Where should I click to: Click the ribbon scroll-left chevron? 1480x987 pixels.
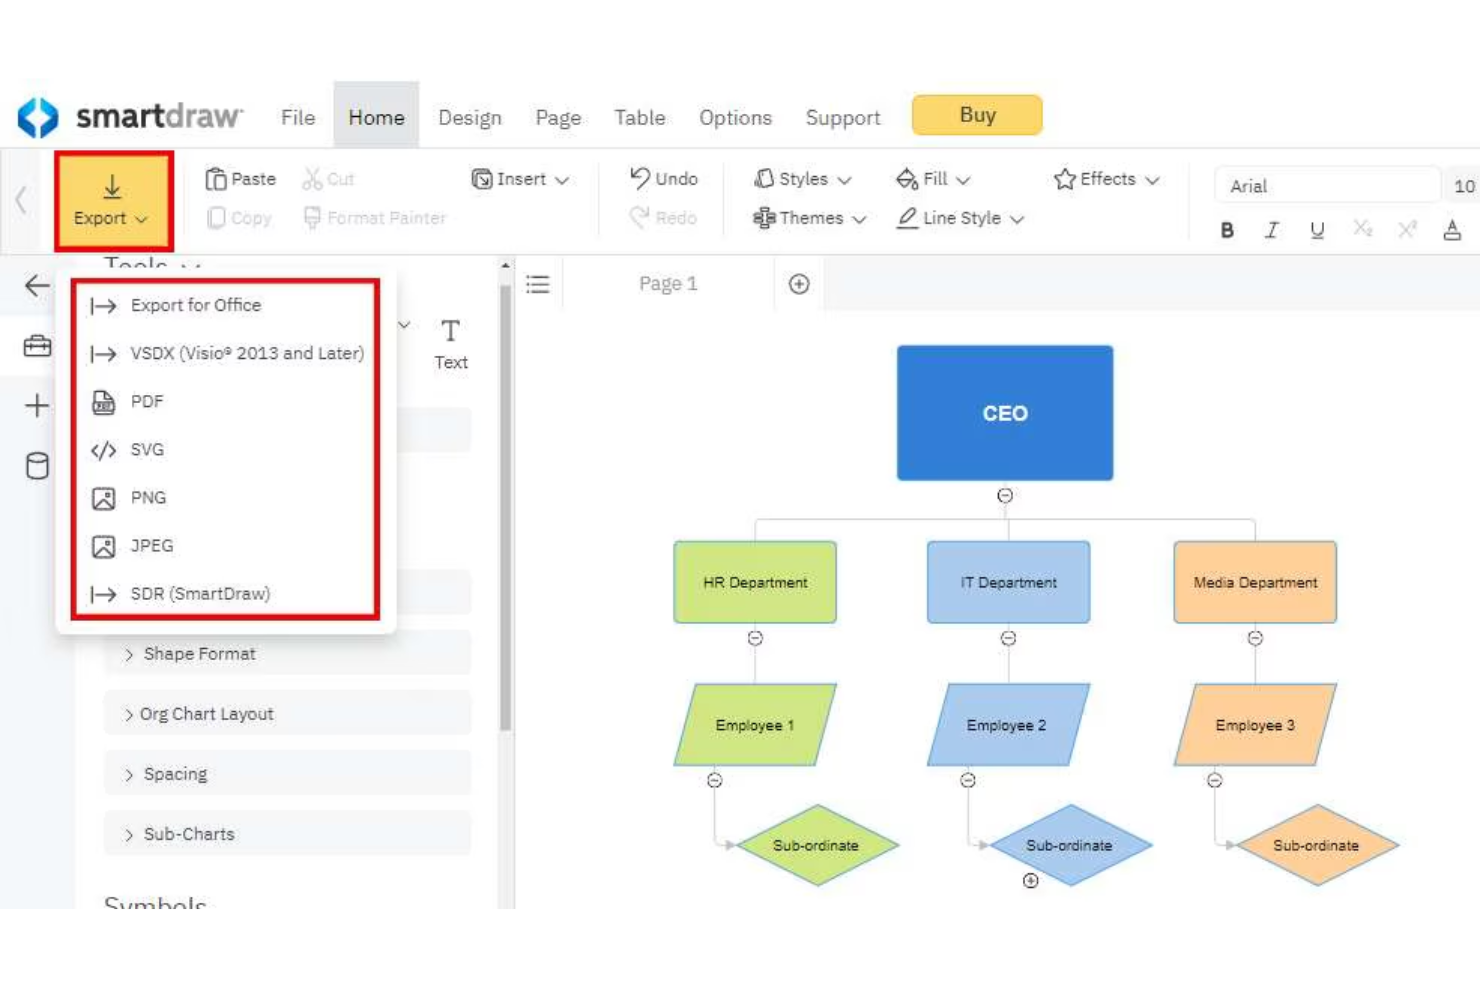click(x=20, y=200)
